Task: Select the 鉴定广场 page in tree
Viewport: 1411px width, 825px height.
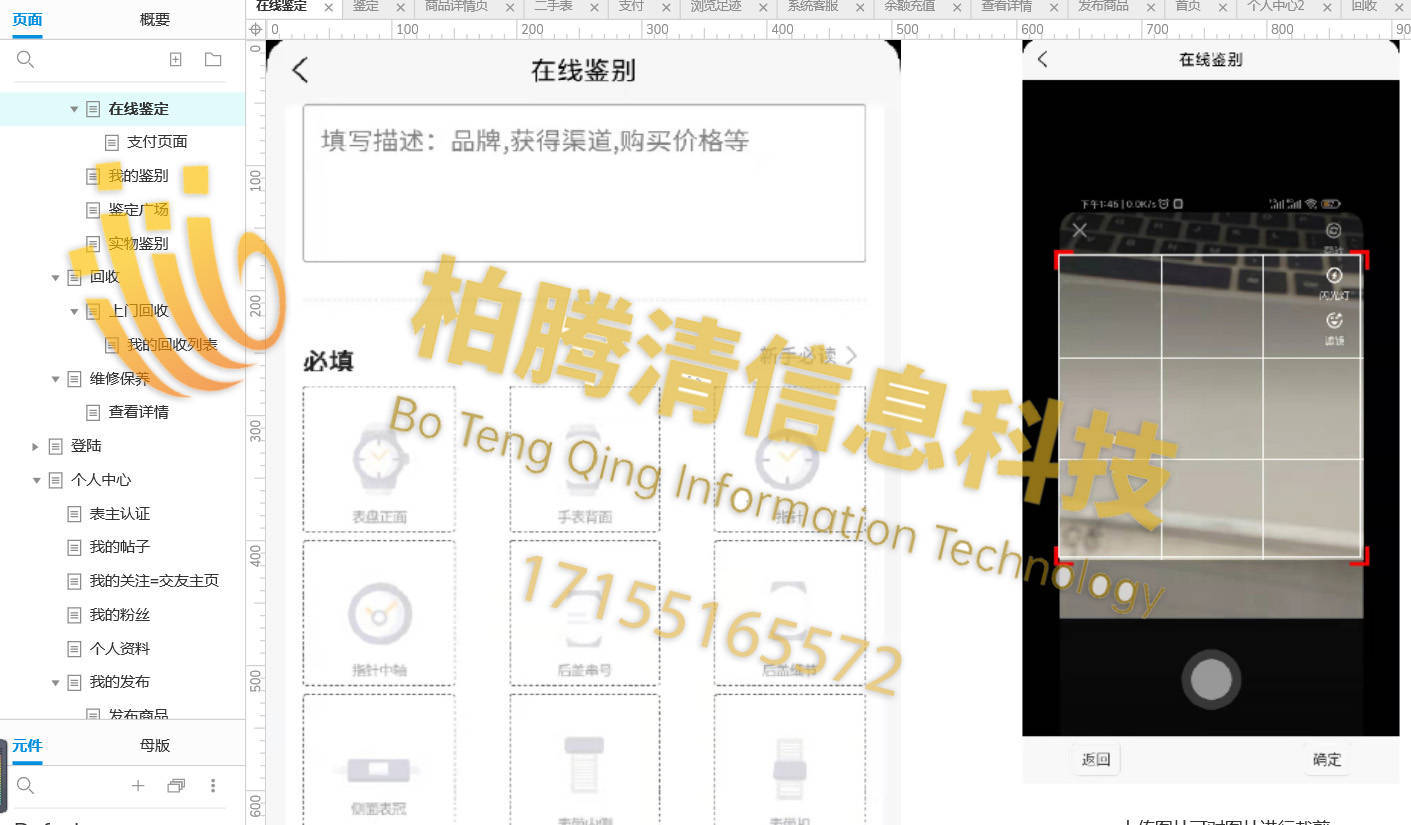Action: (x=138, y=210)
